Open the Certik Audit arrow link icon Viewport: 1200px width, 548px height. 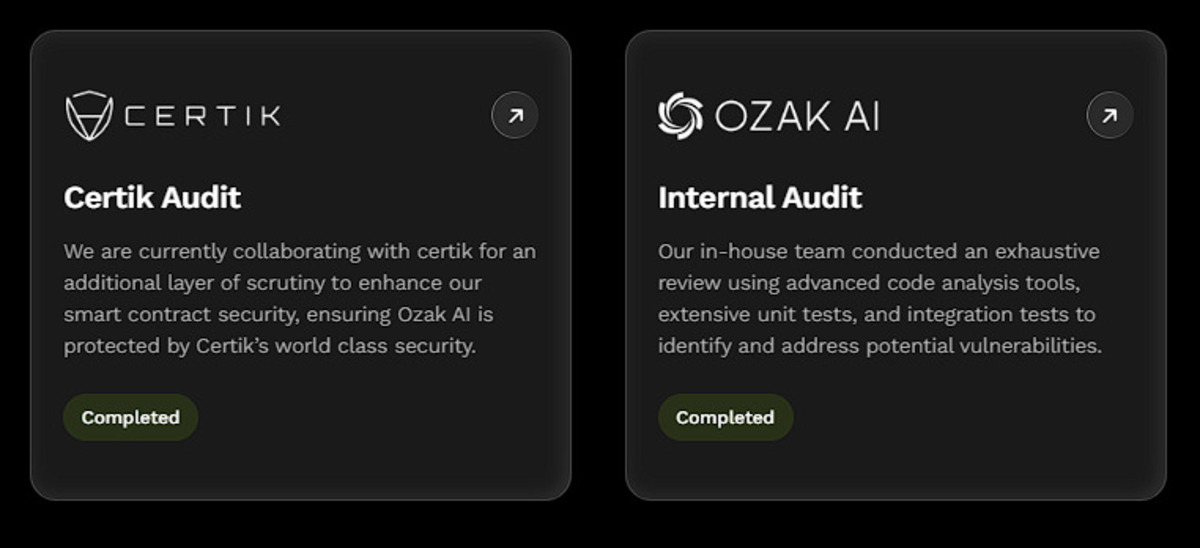tap(515, 116)
